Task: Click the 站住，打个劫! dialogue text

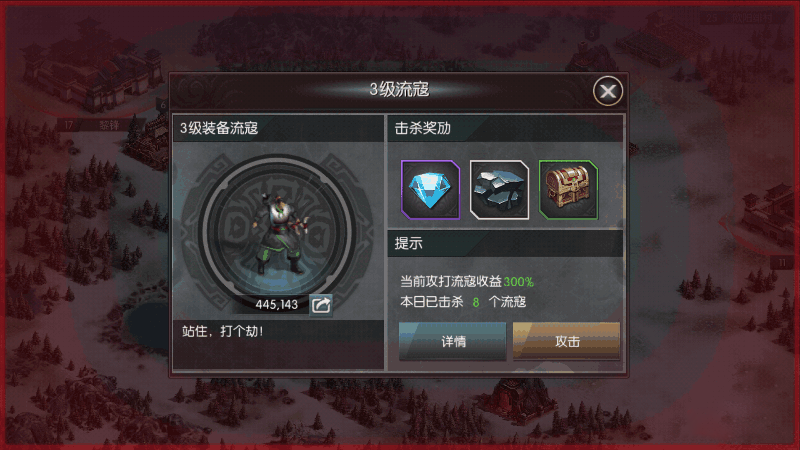Action: pyautogui.click(x=223, y=332)
